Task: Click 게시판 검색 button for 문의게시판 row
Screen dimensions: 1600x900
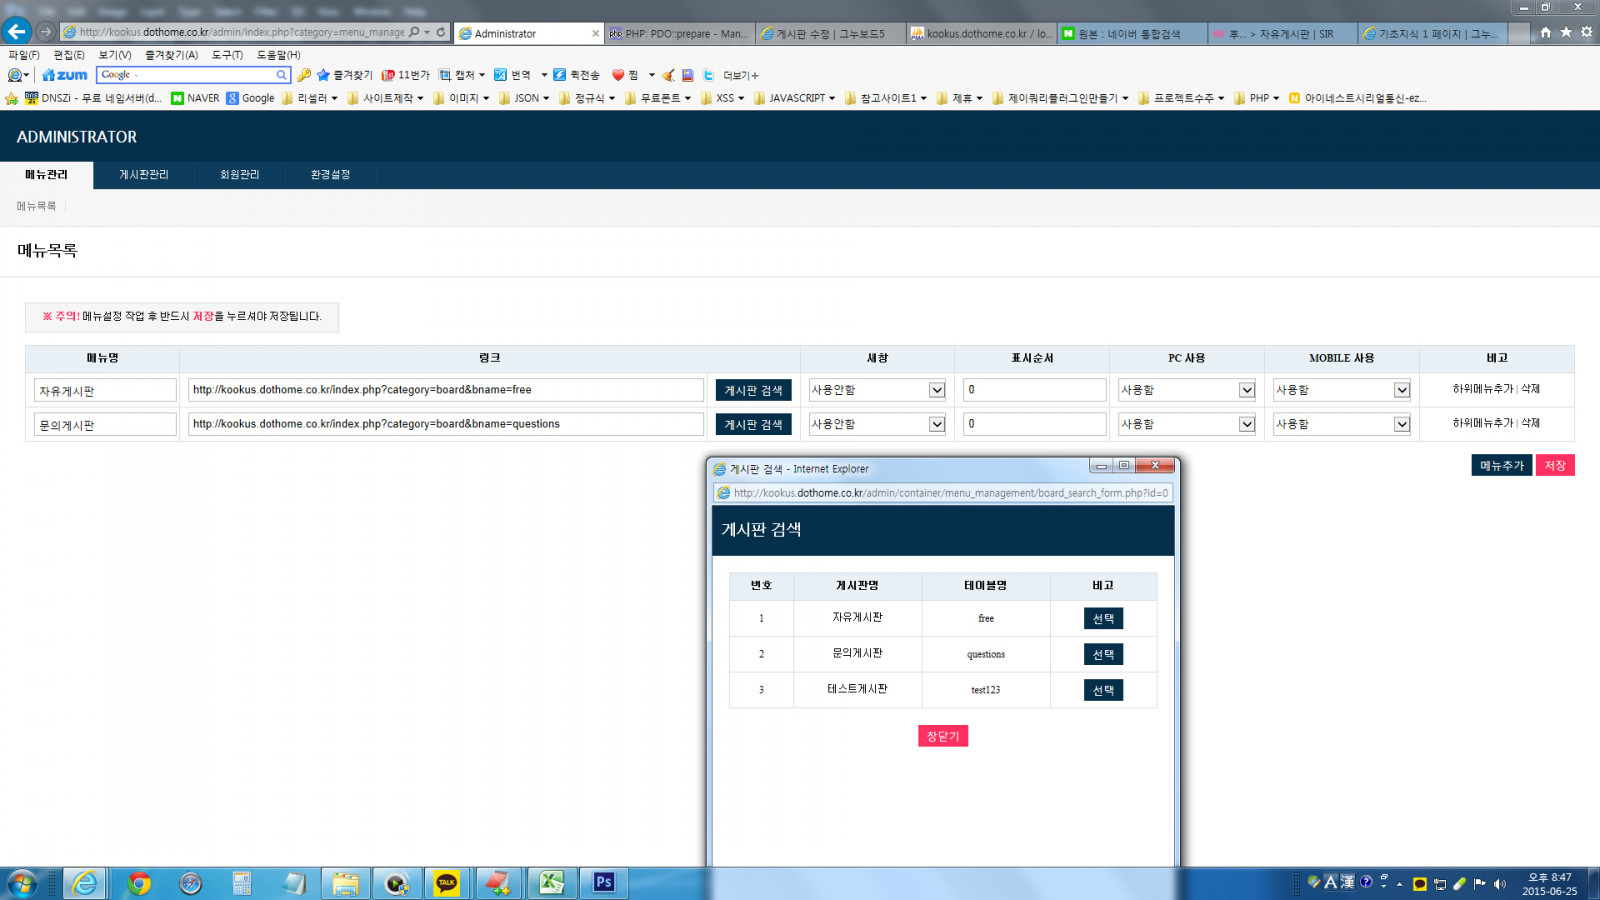Action: coord(753,425)
